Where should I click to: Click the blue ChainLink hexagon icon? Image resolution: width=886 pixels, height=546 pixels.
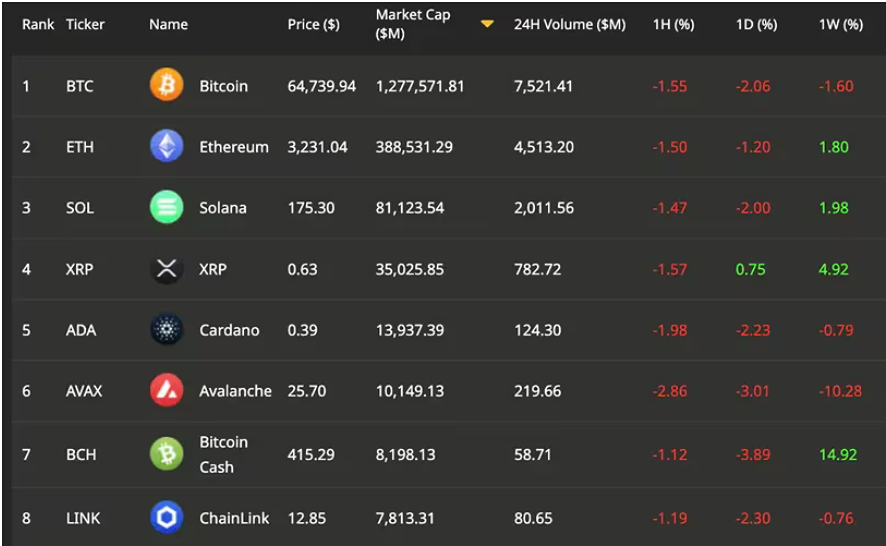click(x=167, y=518)
